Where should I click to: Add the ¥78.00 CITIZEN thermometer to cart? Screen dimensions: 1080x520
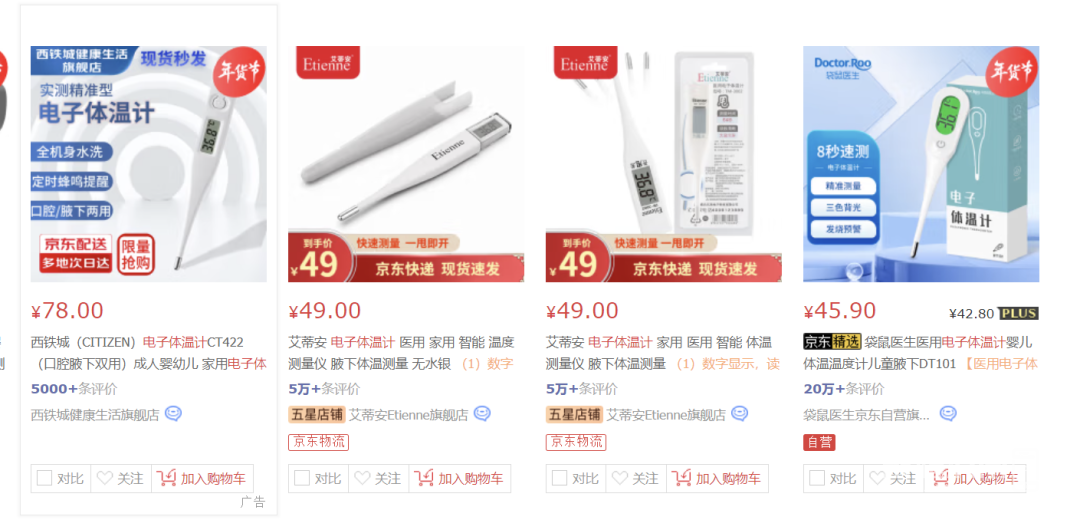(202, 478)
